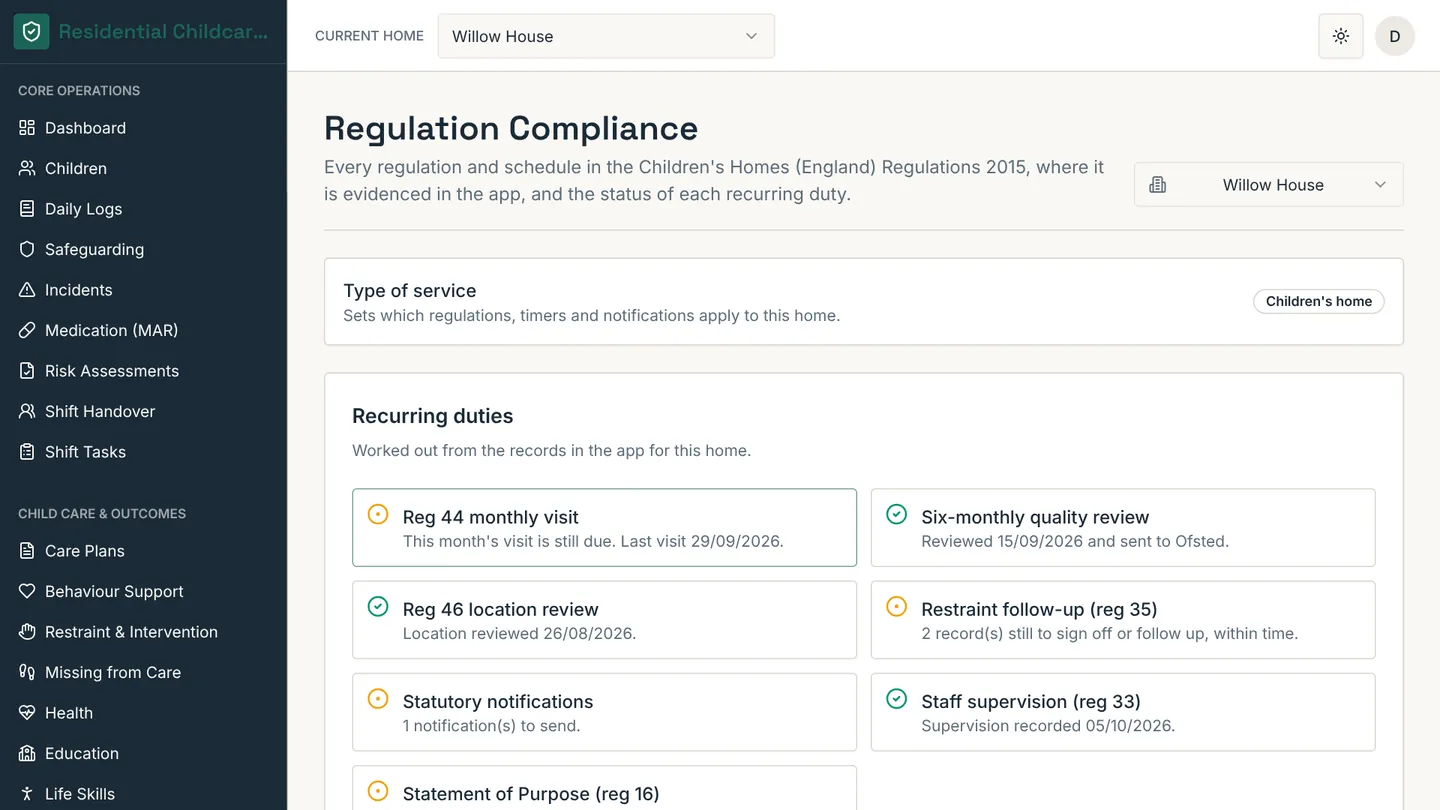
Task: Open the user avatar D button
Action: (1394, 36)
